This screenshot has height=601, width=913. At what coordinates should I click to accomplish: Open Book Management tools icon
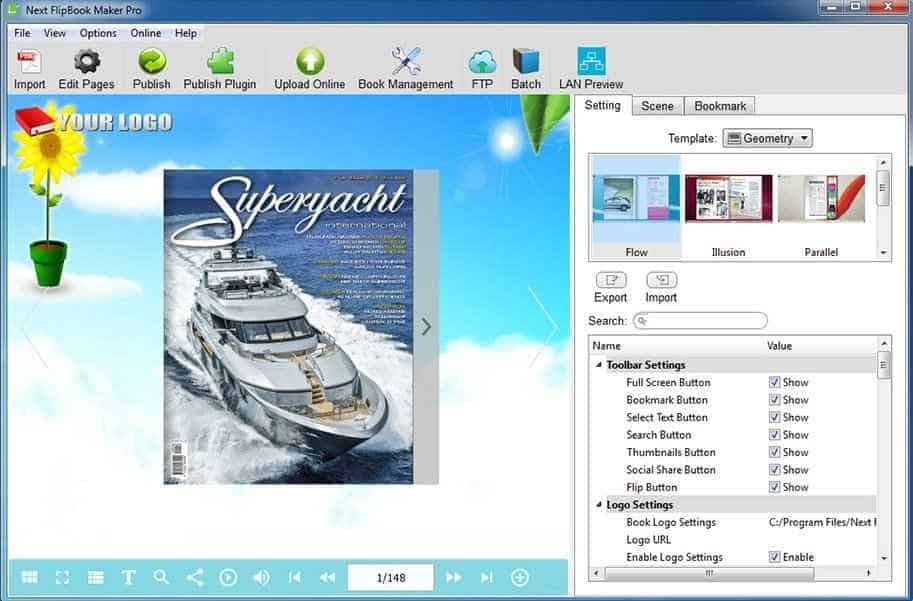pos(406,61)
